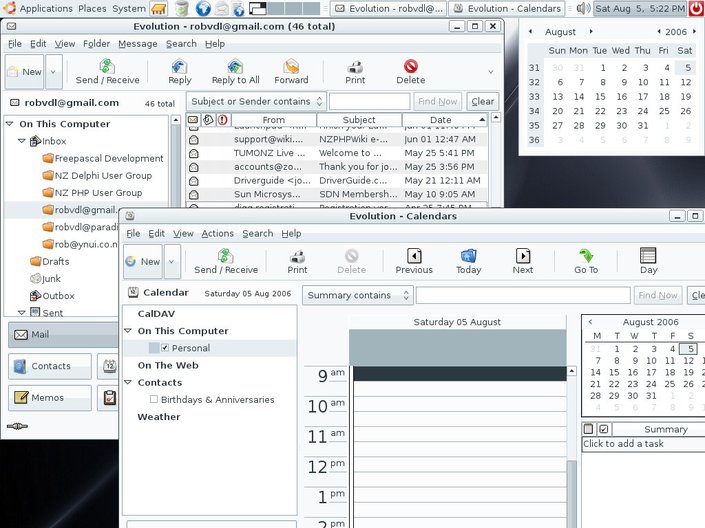Screen dimensions: 705x528
Task: Open the New dropdown arrow in the Calendars window
Action: click(x=172, y=261)
